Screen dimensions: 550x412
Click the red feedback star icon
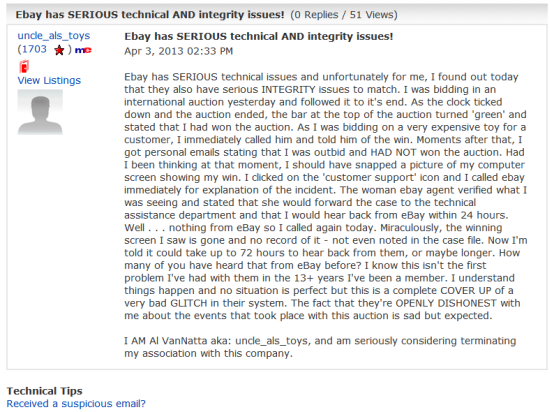pos(59,50)
